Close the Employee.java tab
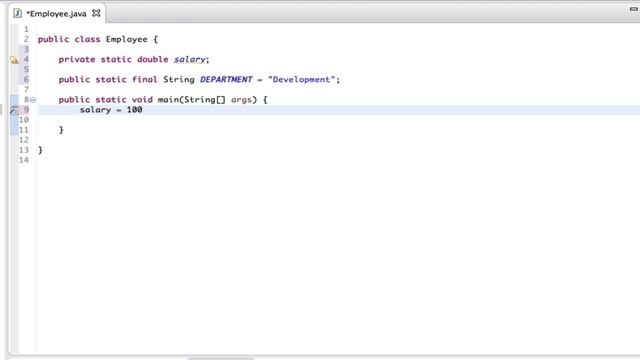Viewport: 640px width, 360px height. pos(96,13)
